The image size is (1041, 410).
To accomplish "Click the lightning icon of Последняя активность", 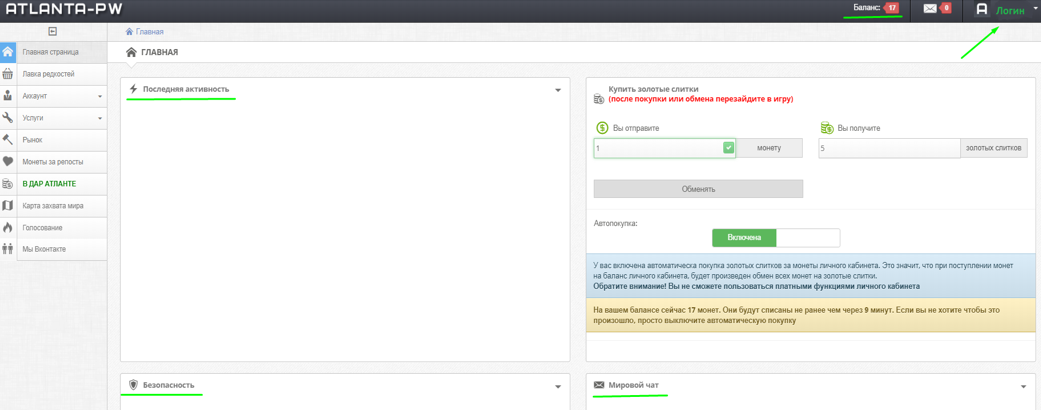I will pos(133,89).
